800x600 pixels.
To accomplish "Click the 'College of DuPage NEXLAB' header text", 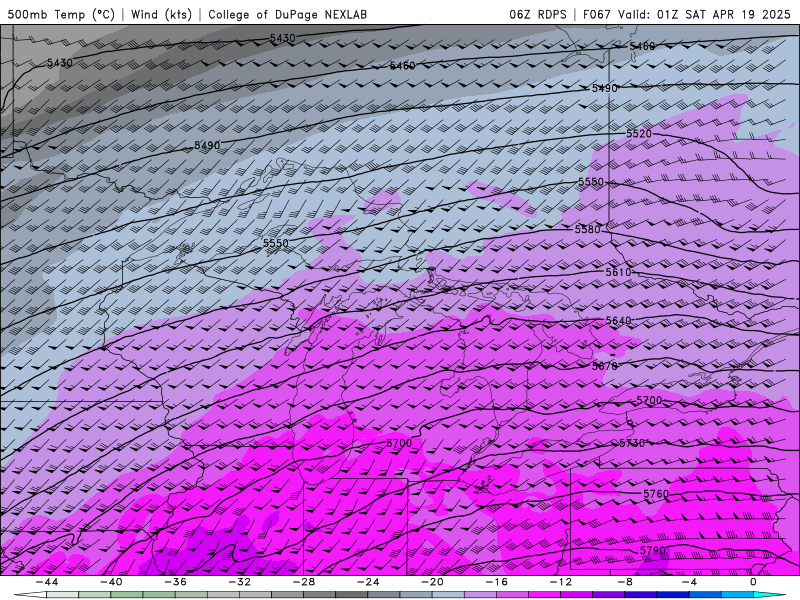I will (x=287, y=14).
